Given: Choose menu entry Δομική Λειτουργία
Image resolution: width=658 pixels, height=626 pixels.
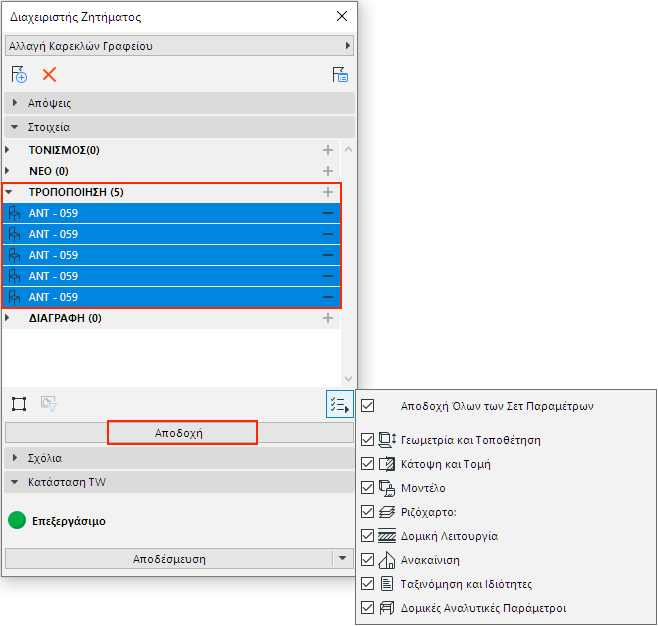Looking at the screenshot, I should 449,536.
